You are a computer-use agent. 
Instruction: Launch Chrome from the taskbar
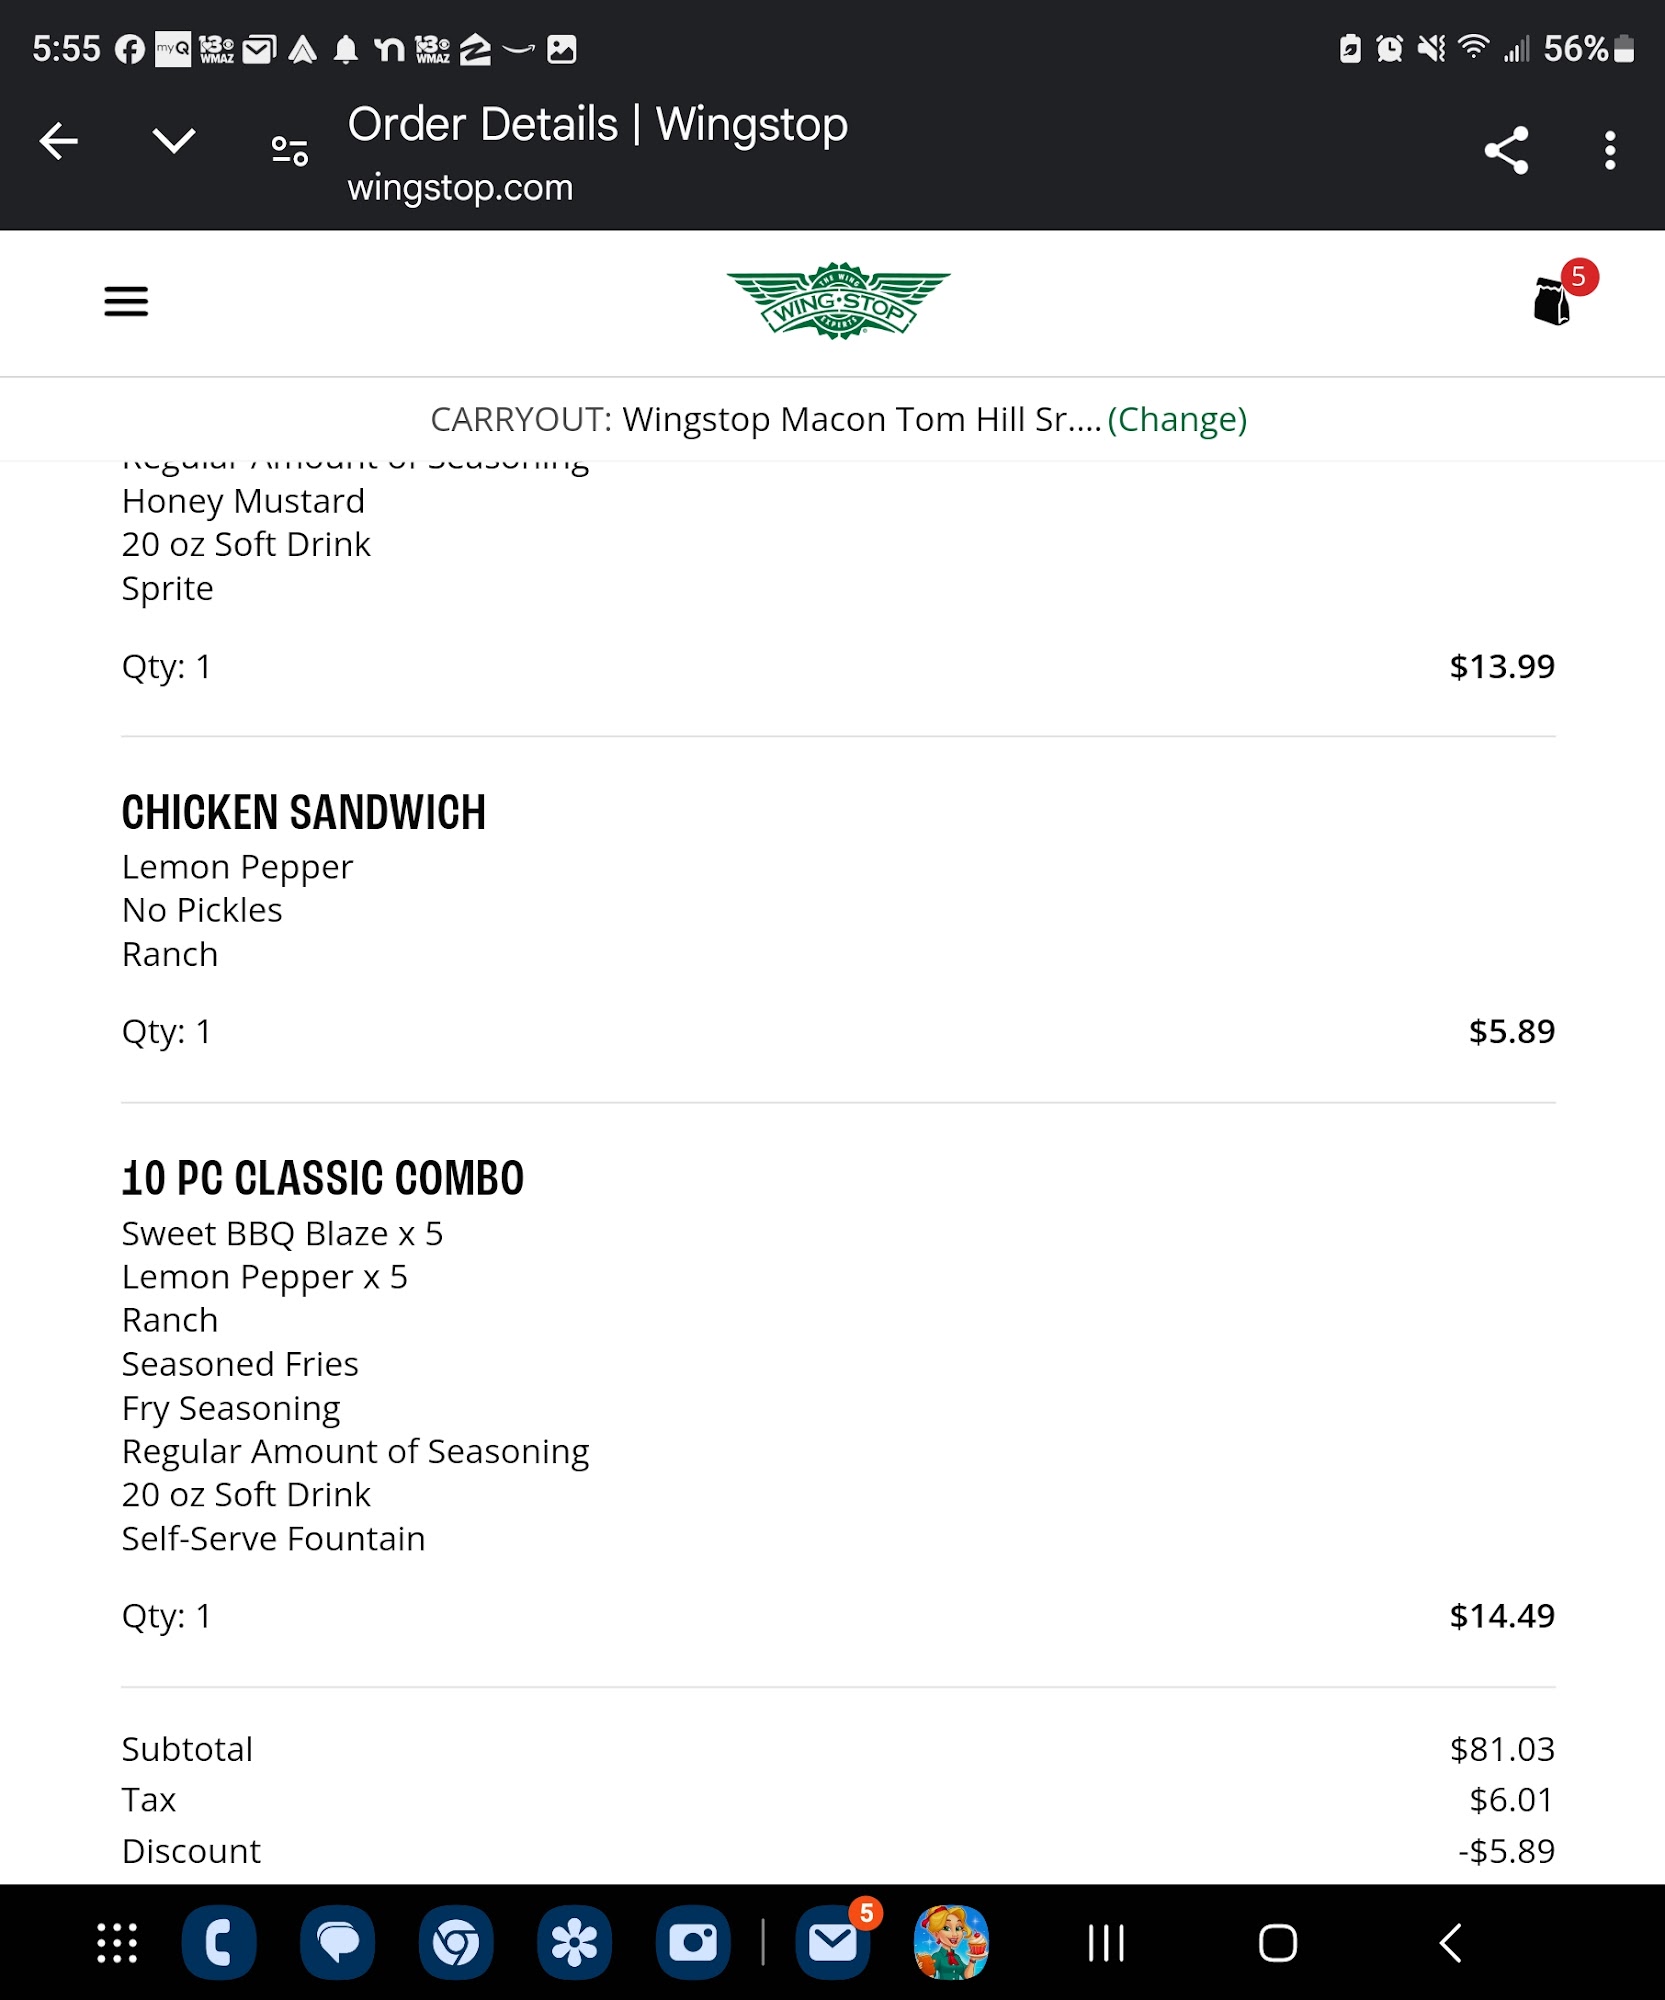click(456, 1941)
